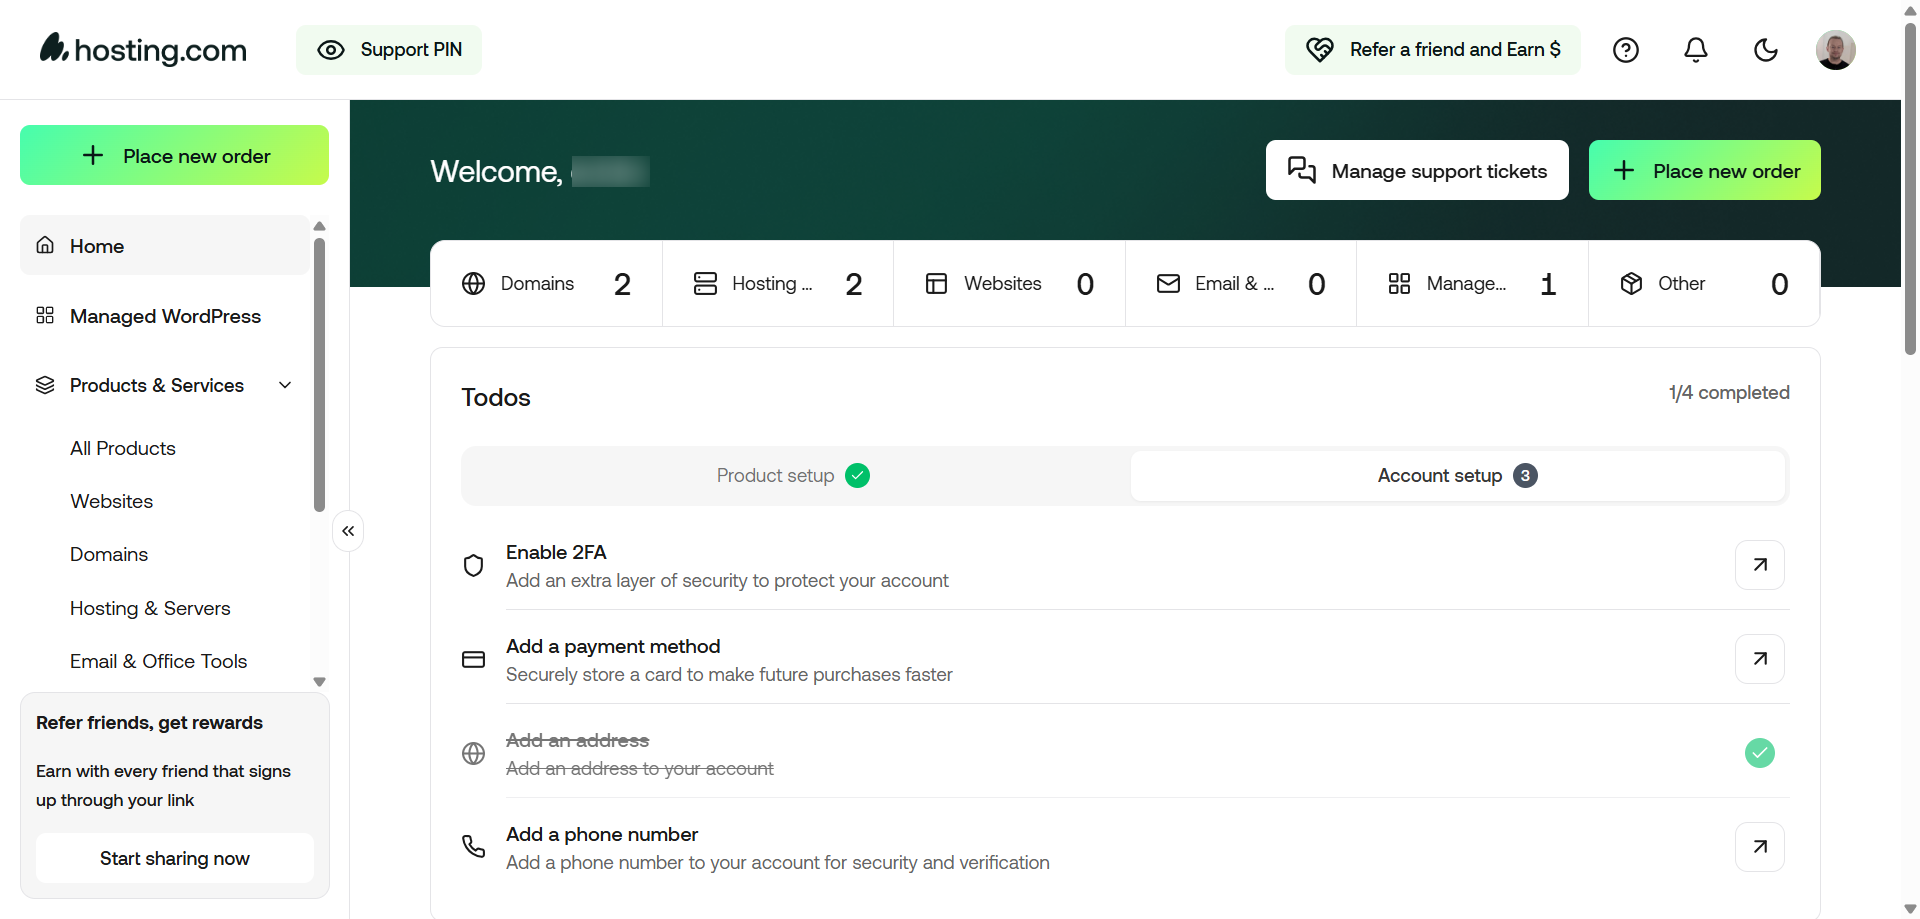Viewport: 1920px width, 919px height.
Task: Click the plus icon in banner order button
Action: 1624,170
